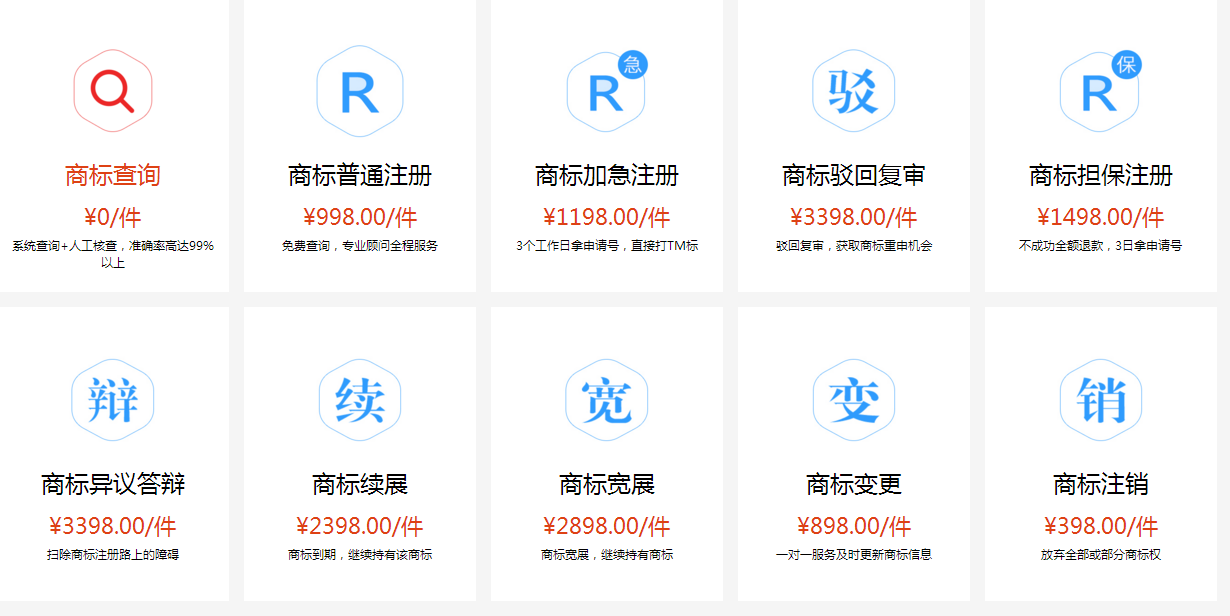This screenshot has width=1230, height=616.
Task: Select the R icon with 保 badge
Action: click(x=1098, y=90)
